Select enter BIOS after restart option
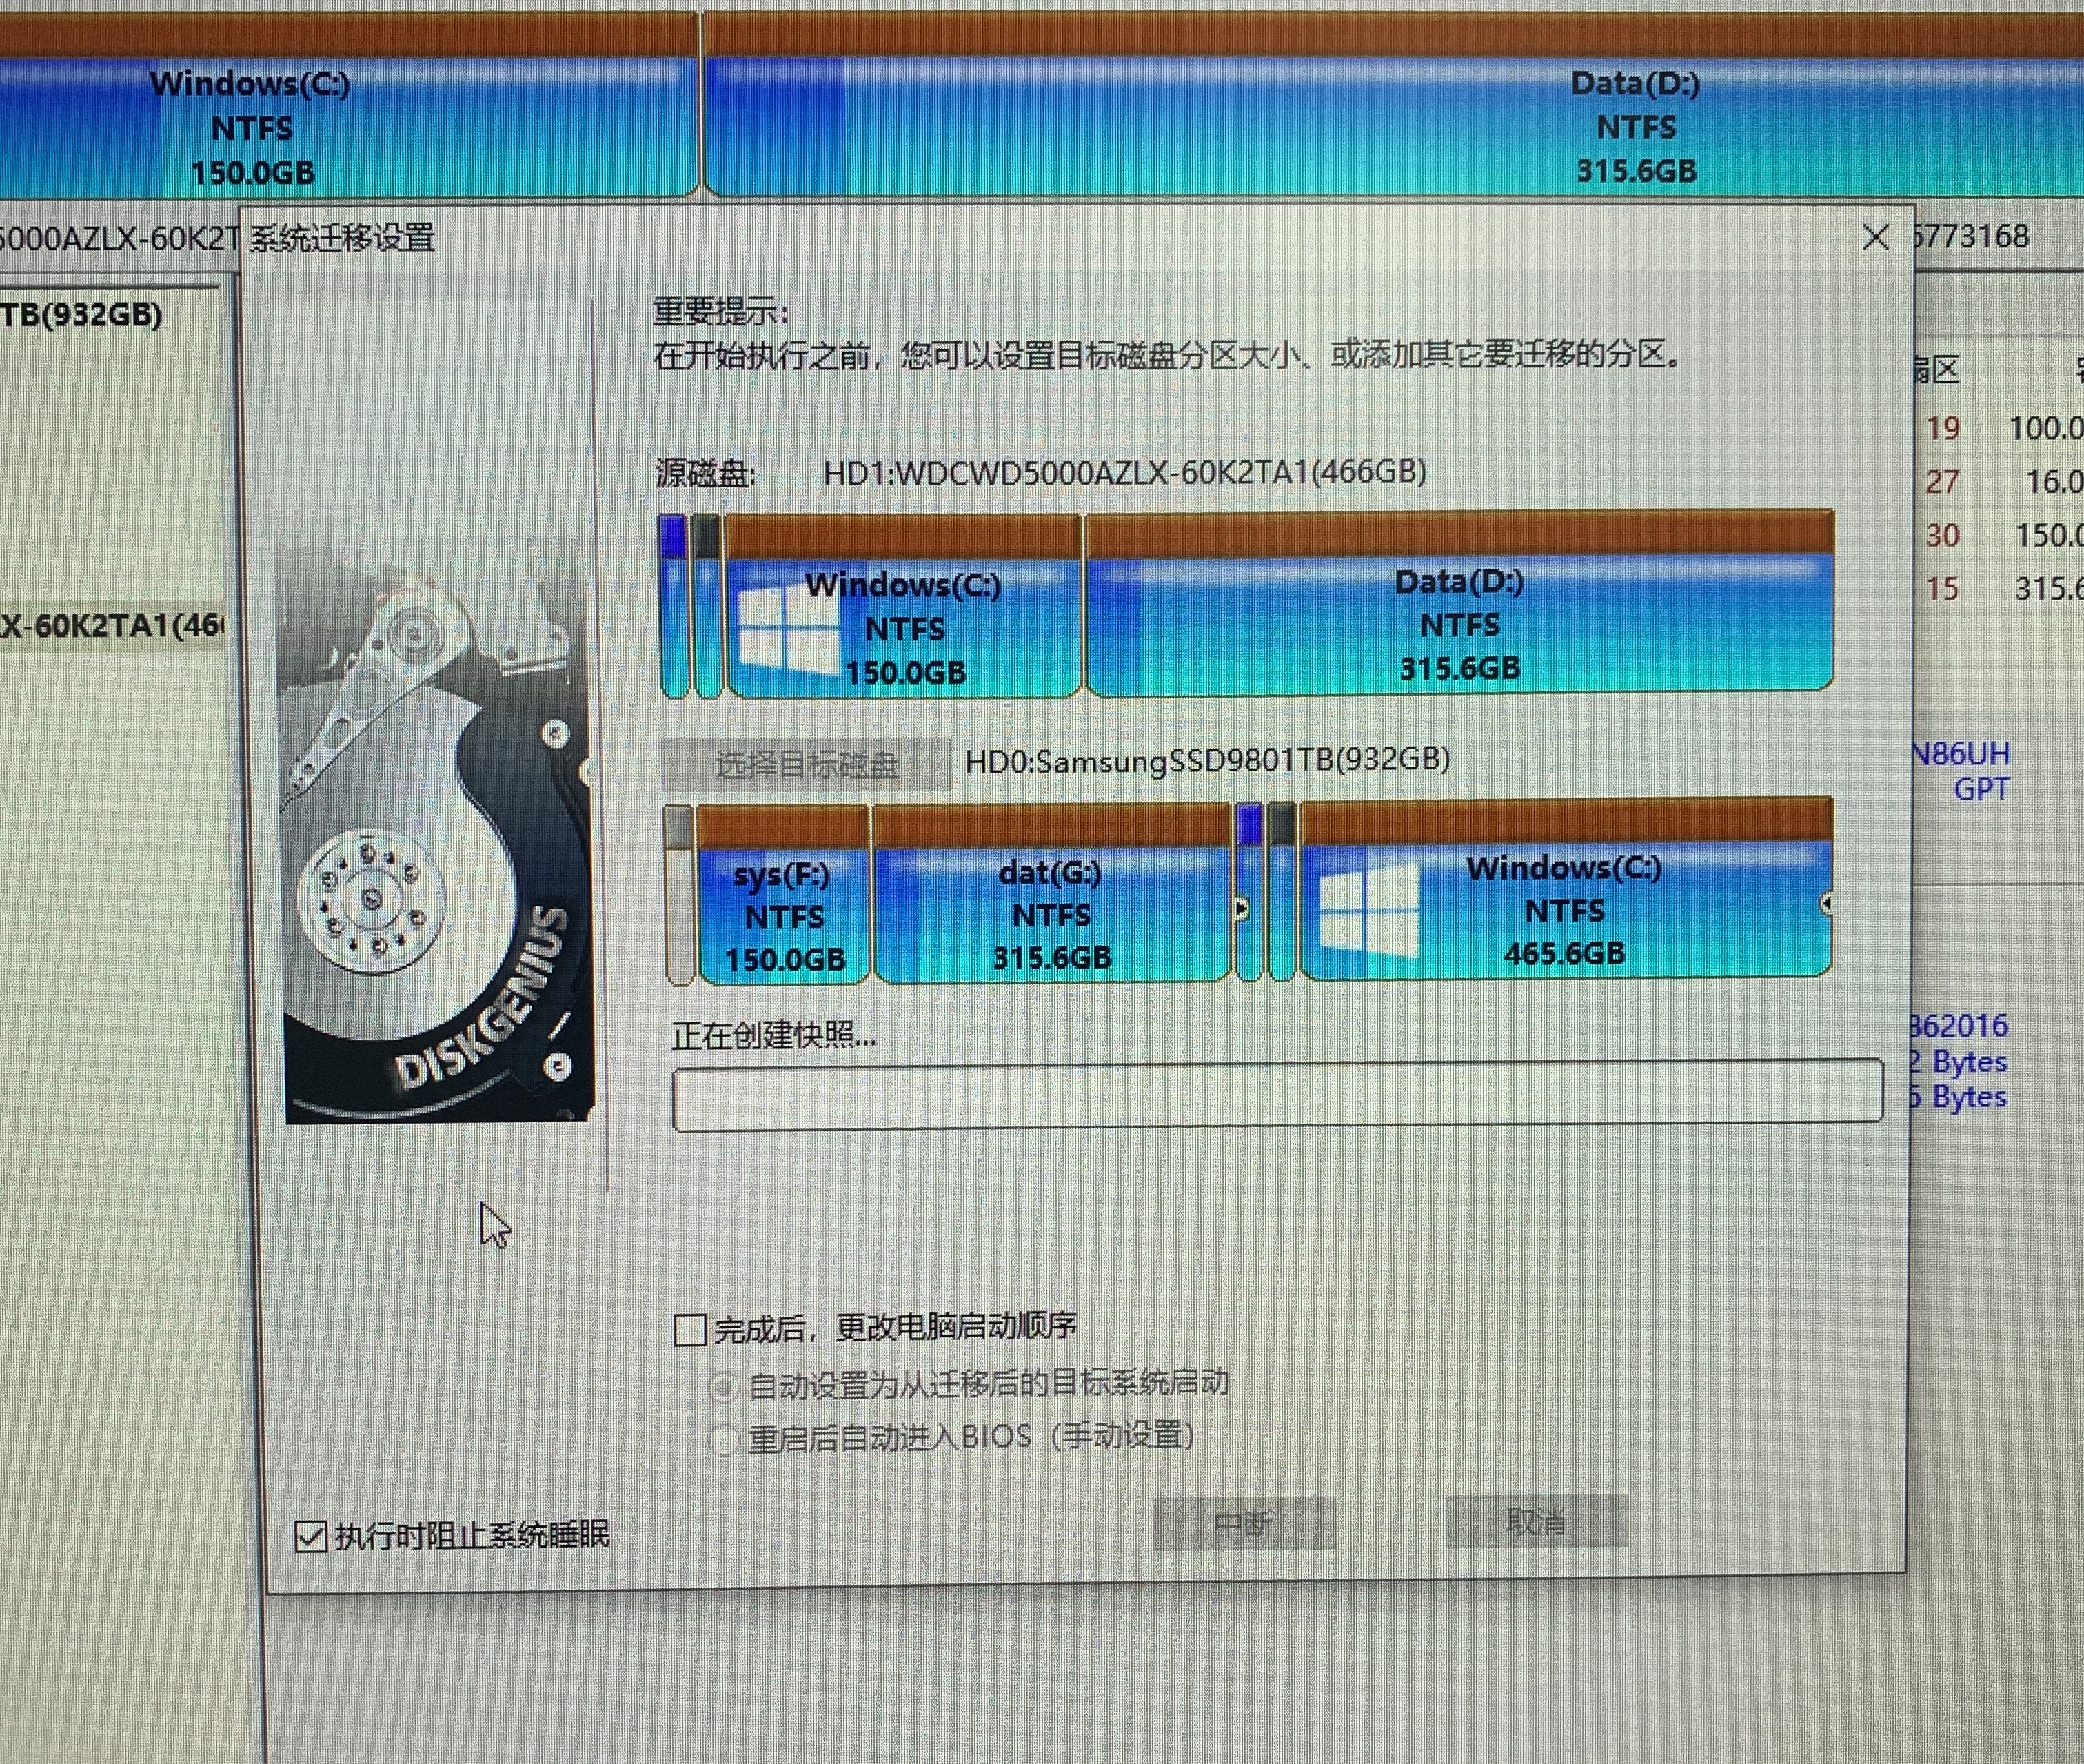Image resolution: width=2084 pixels, height=1764 pixels. pos(723,1440)
